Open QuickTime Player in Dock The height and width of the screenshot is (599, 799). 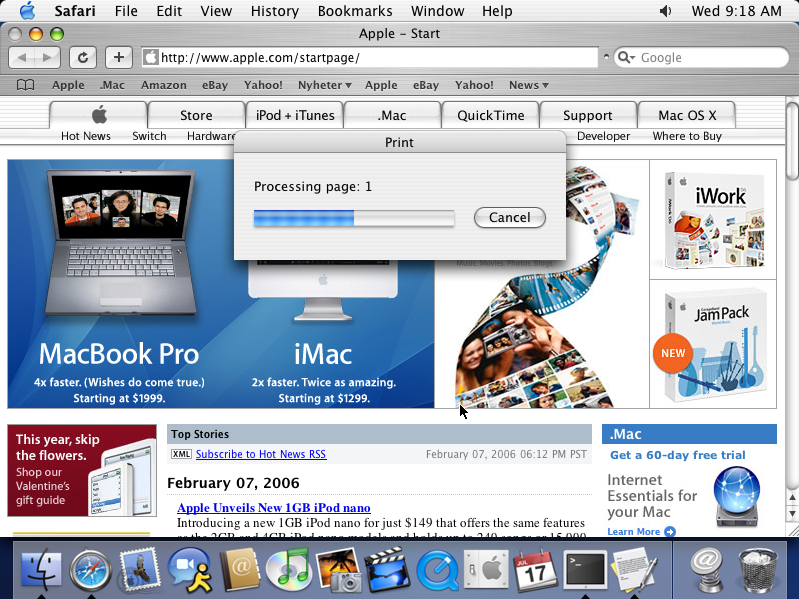pyautogui.click(x=437, y=570)
